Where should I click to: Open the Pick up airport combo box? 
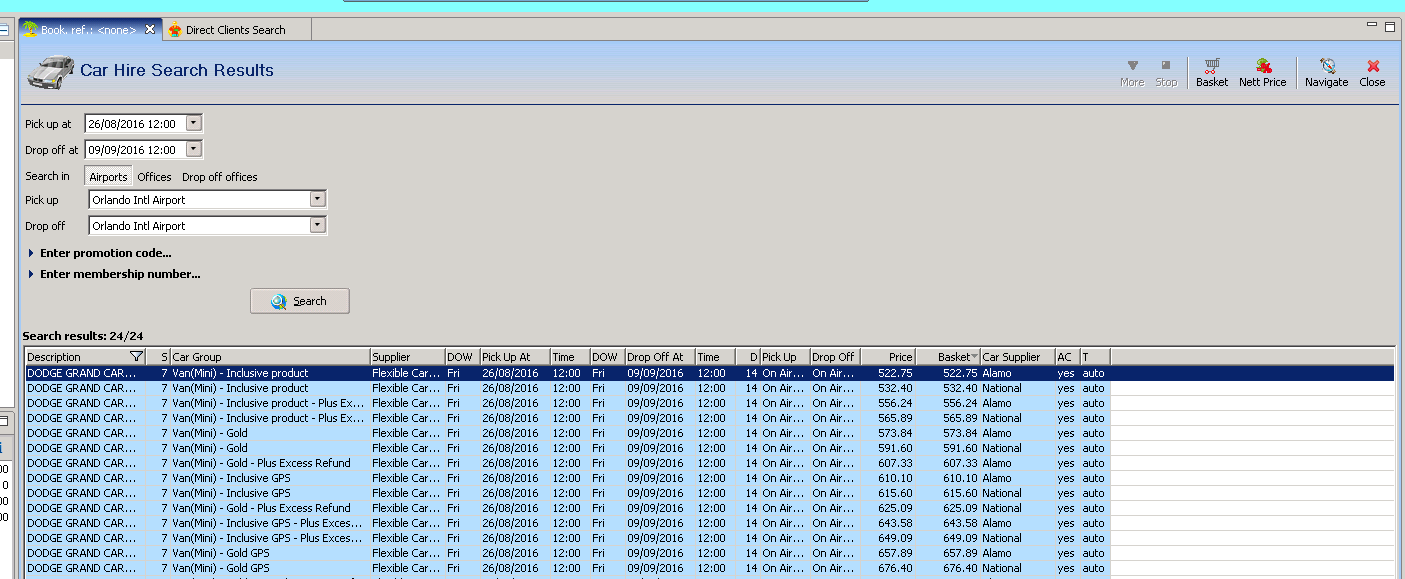pos(318,199)
